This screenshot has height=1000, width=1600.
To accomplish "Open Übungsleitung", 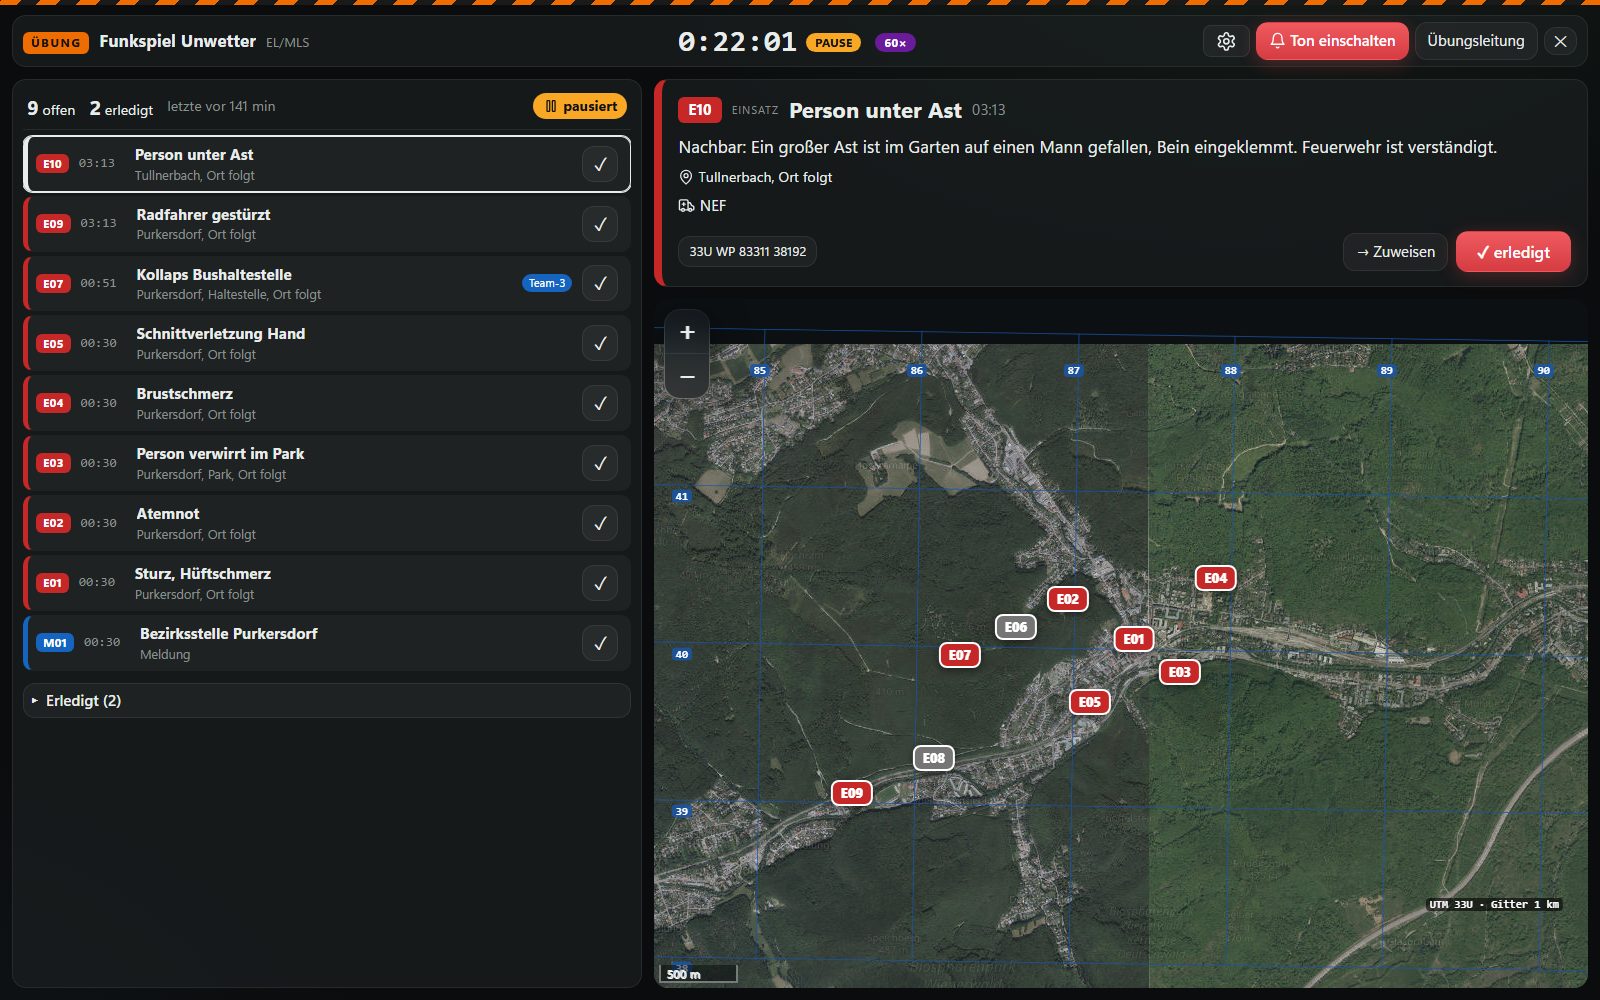I will click(1475, 41).
